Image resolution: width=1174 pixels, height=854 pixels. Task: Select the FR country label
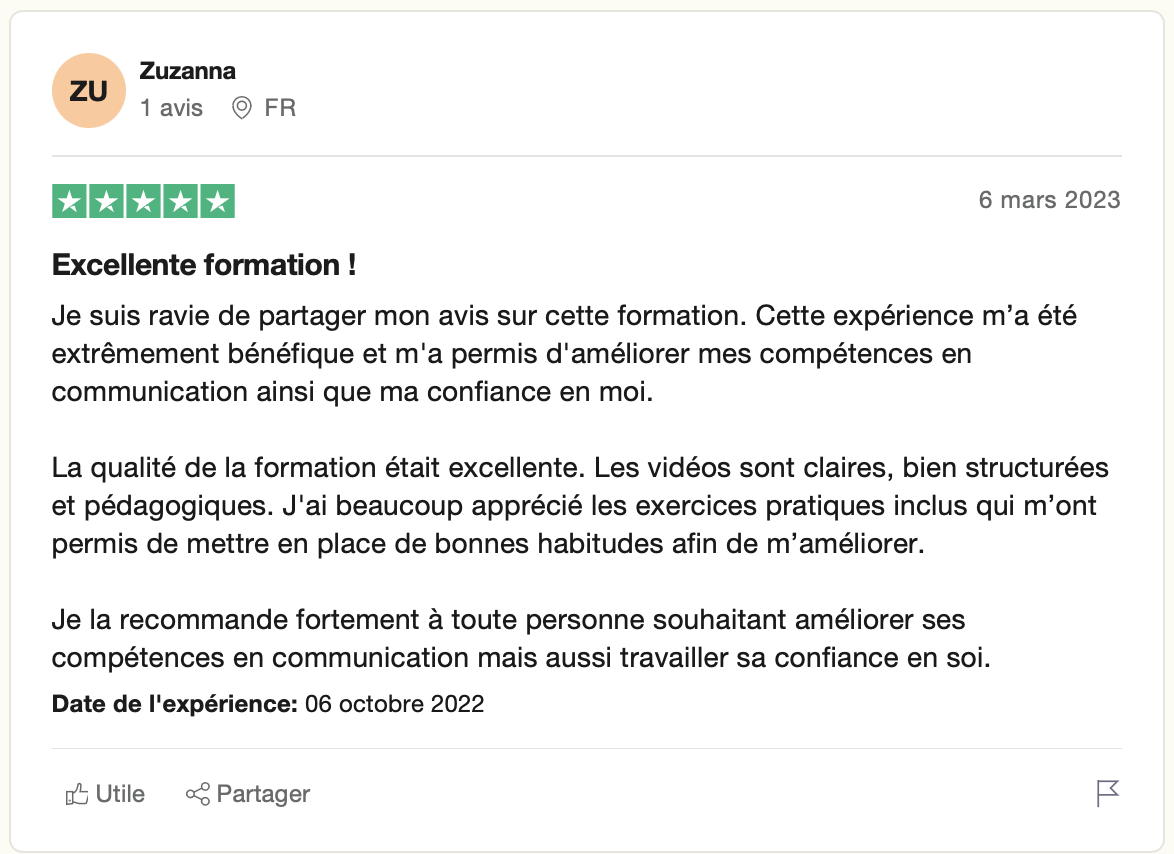tap(280, 108)
